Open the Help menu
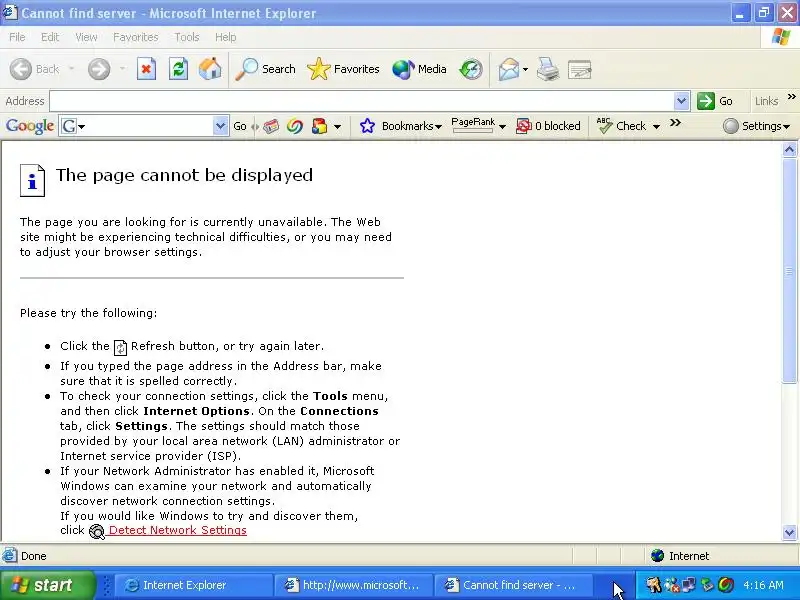This screenshot has width=800, height=600. pyautogui.click(x=226, y=37)
